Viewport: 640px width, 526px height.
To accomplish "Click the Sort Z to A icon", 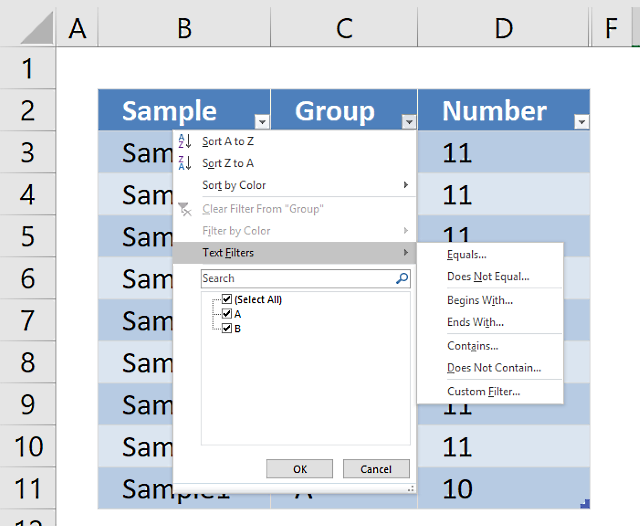I will point(184,163).
